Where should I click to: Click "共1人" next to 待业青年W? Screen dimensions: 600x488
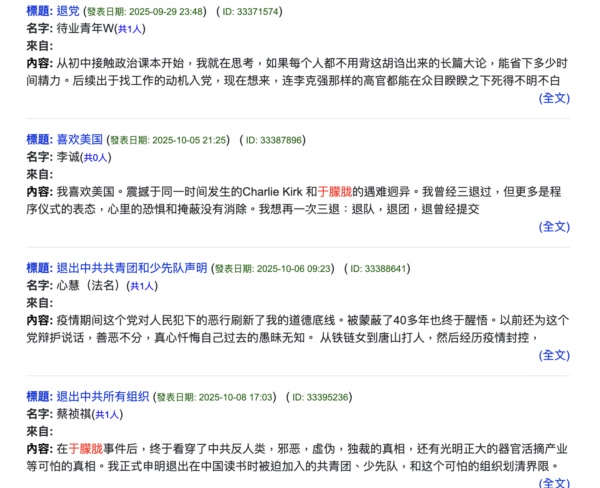tap(133, 29)
